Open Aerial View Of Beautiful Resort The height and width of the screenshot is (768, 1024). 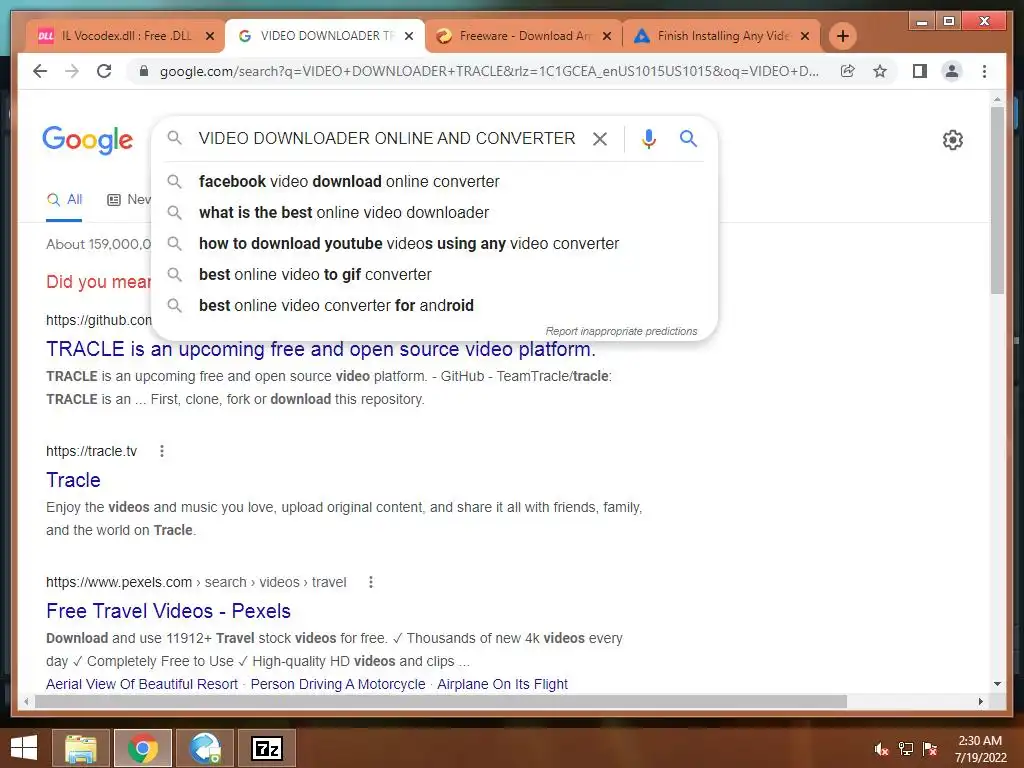coord(142,684)
